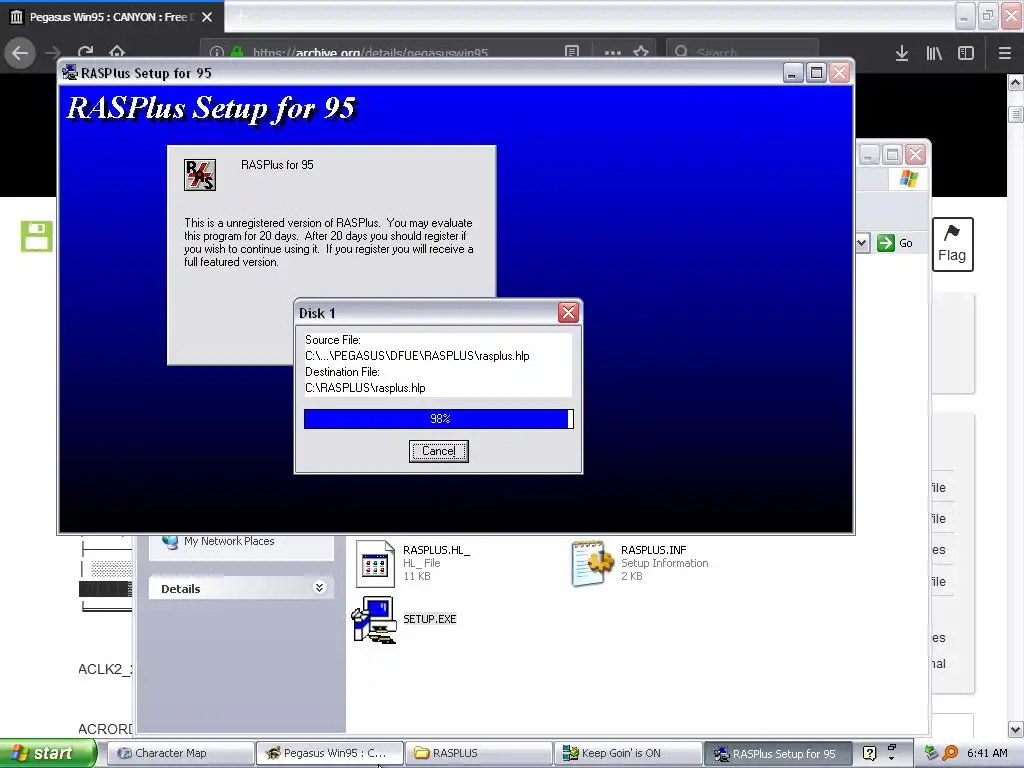Viewport: 1024px width, 768px height.
Task: Click the browser reload icon
Action: click(86, 52)
